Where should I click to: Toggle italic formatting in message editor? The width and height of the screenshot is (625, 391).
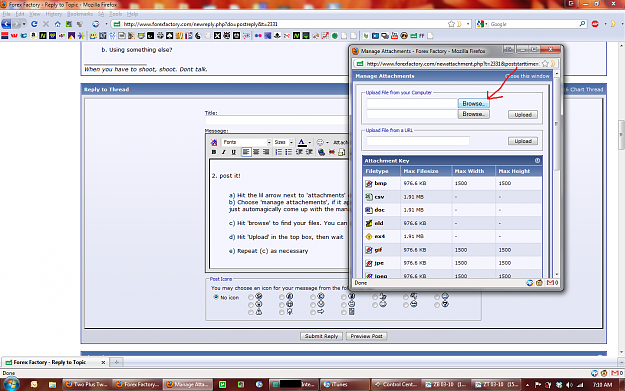(224, 152)
